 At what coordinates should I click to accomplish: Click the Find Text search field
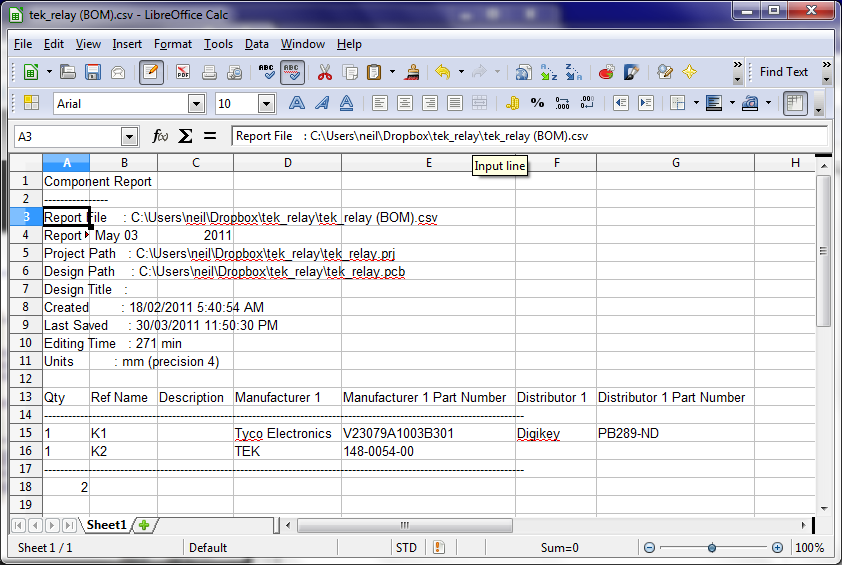click(784, 72)
